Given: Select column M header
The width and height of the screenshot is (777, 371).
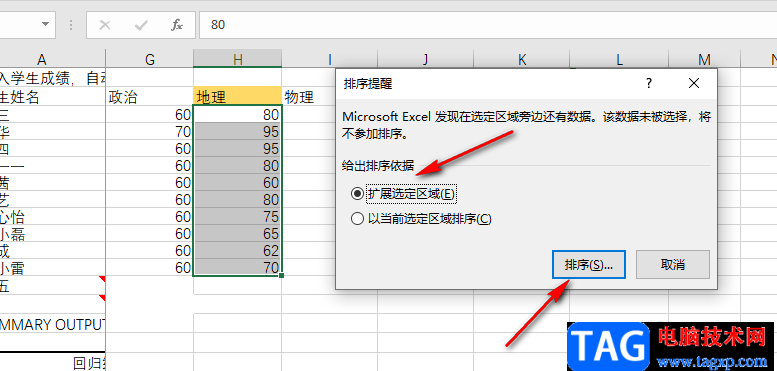Looking at the screenshot, I should (x=704, y=59).
